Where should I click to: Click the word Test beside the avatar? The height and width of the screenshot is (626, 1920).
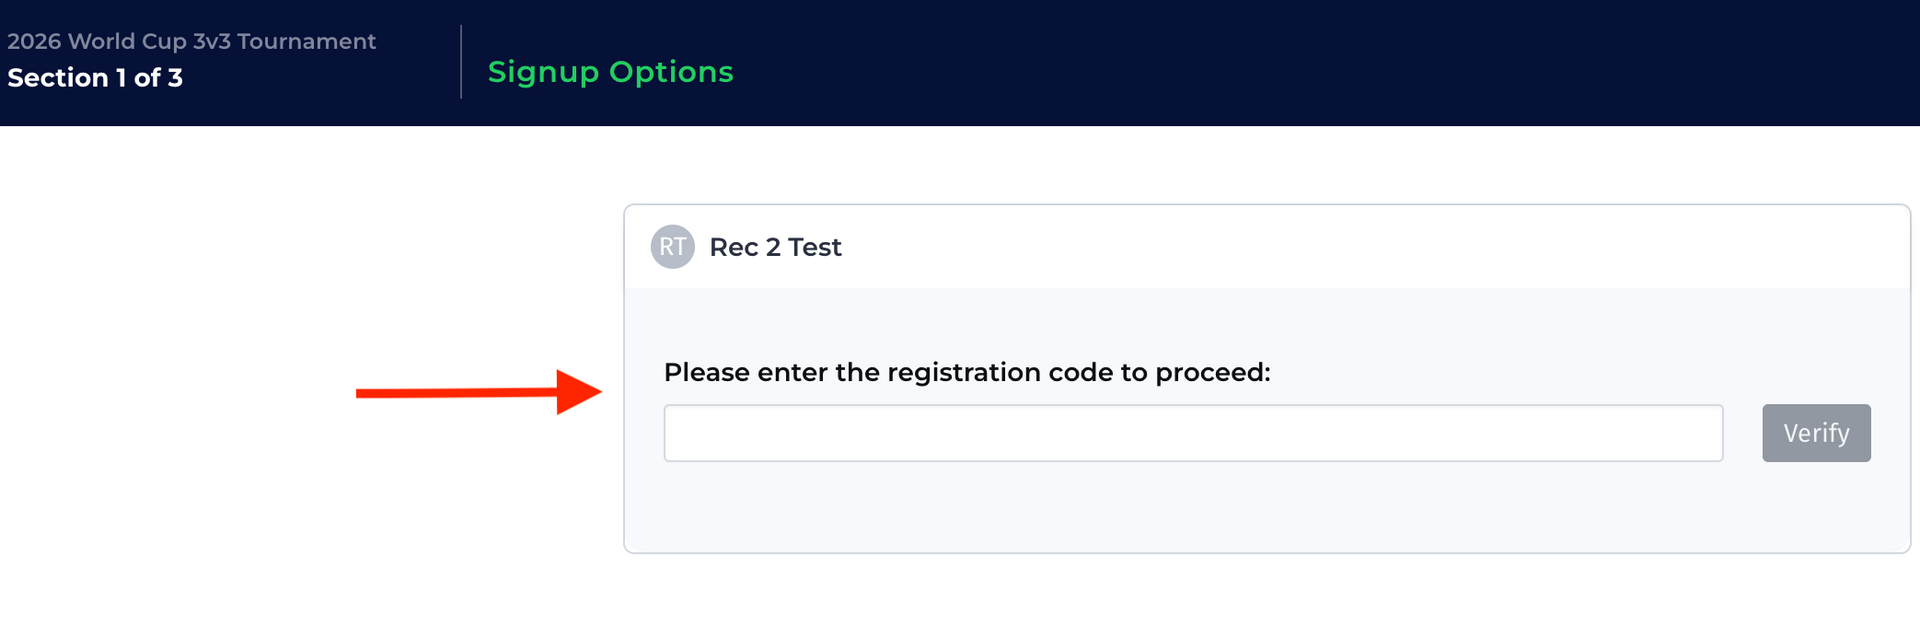tap(815, 247)
